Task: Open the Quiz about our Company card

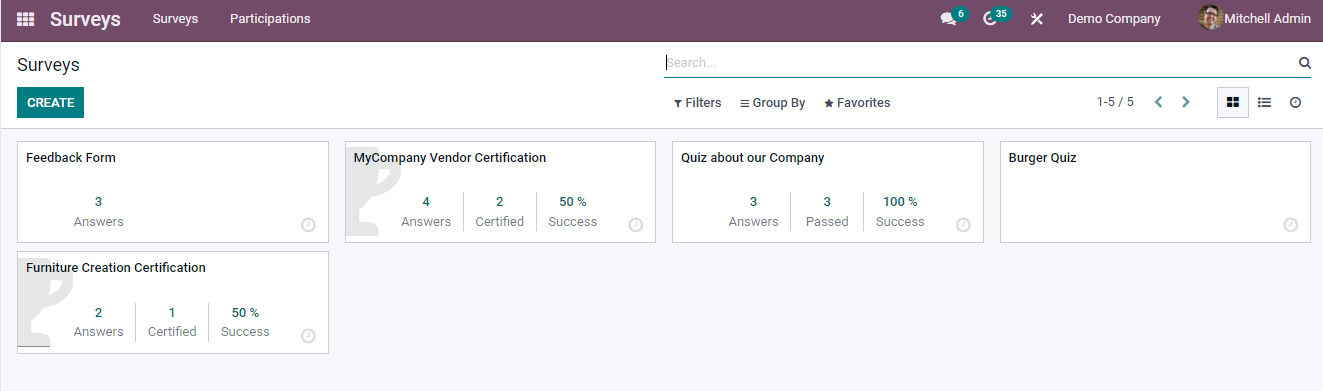Action: (x=827, y=192)
